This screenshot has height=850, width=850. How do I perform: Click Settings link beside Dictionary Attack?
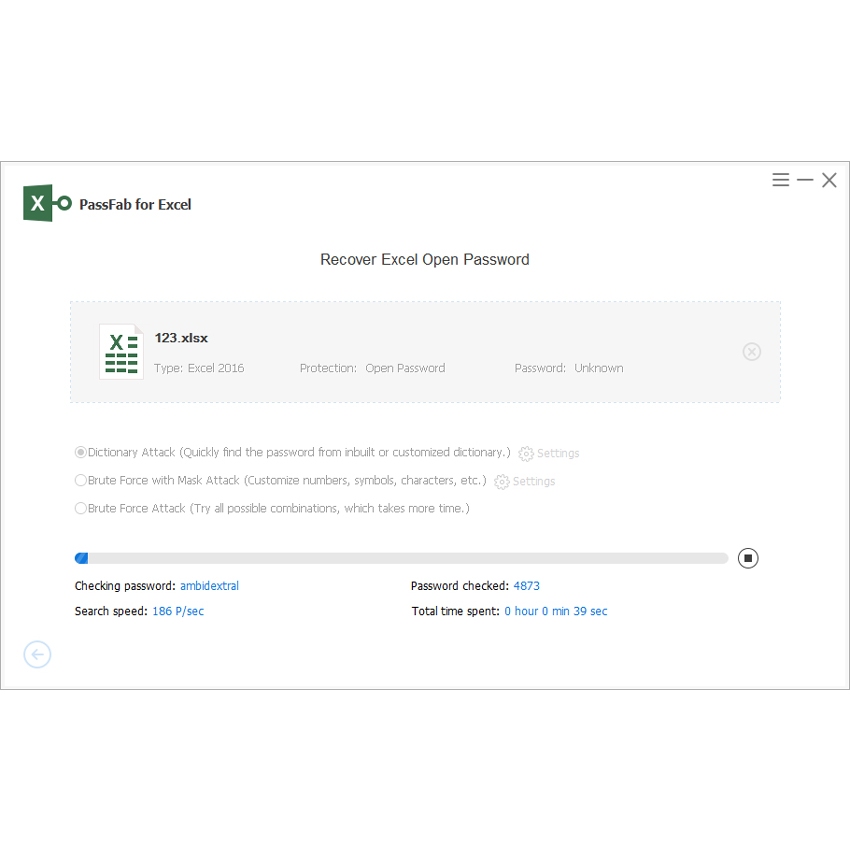(x=558, y=453)
